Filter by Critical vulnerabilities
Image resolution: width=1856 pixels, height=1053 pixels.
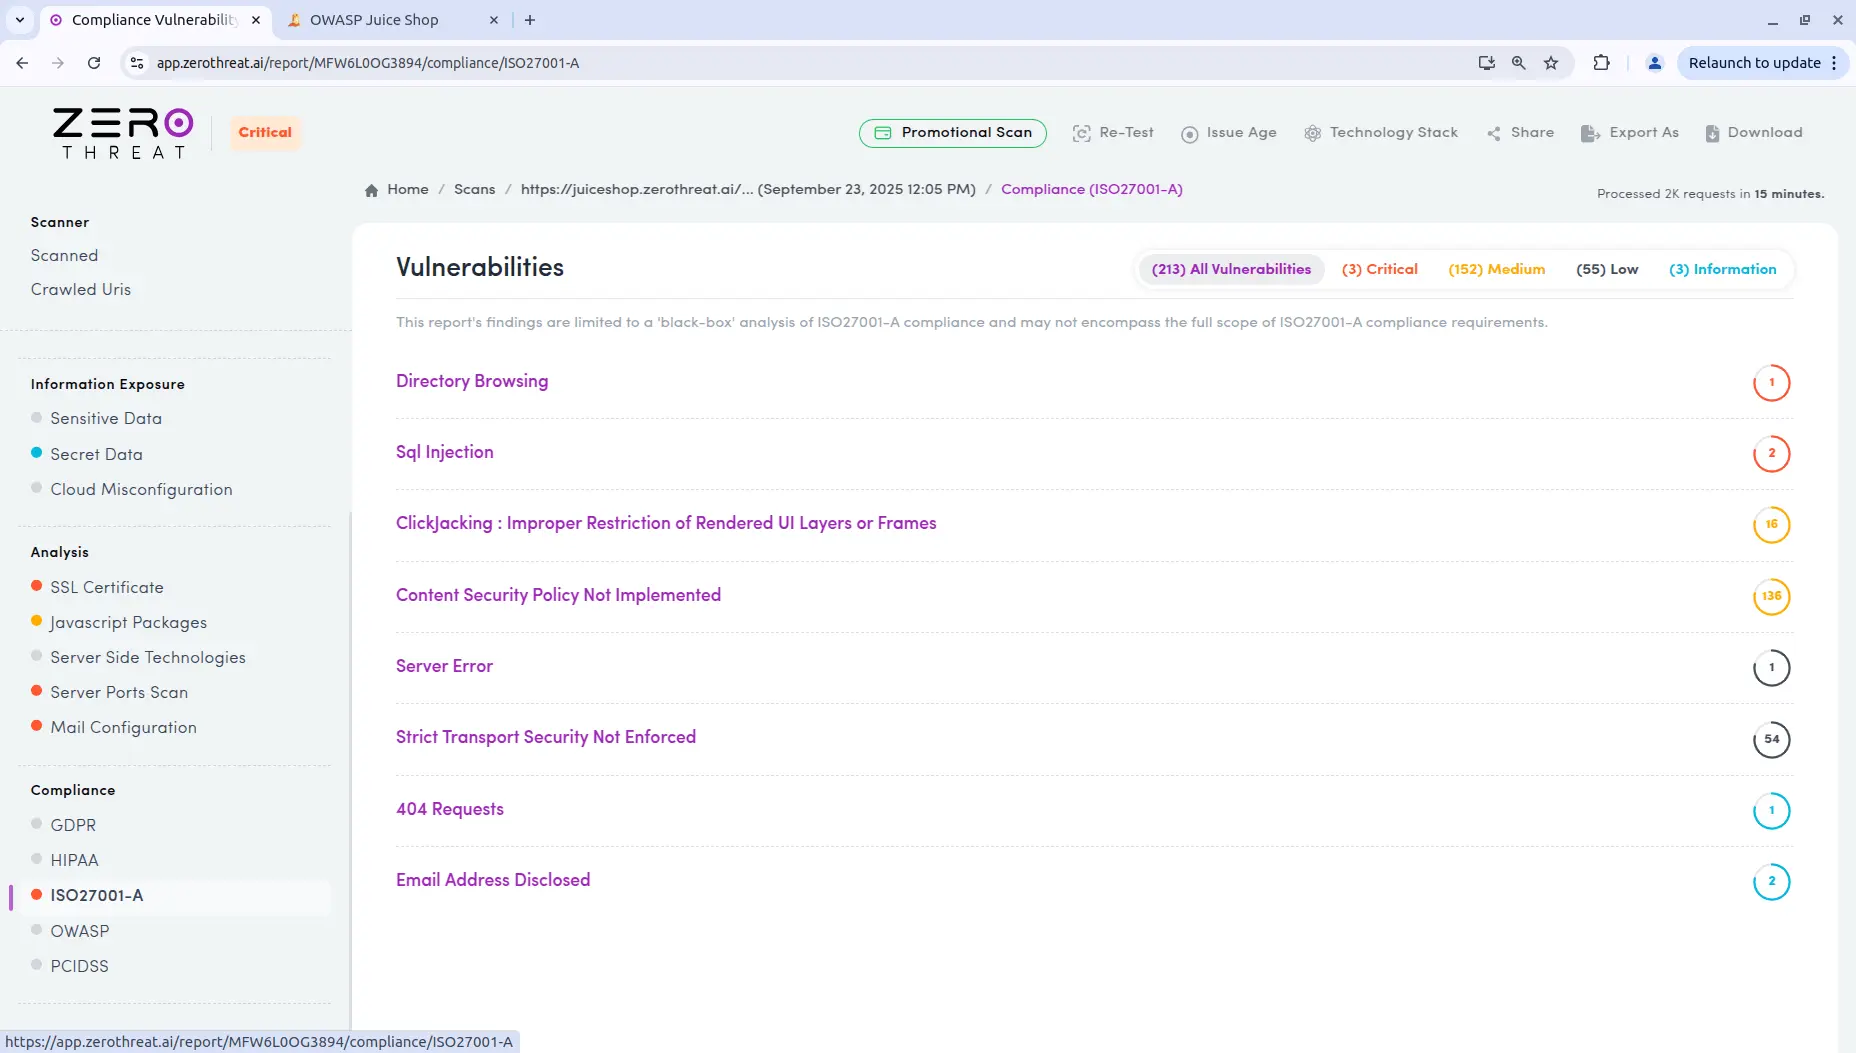1379,270
